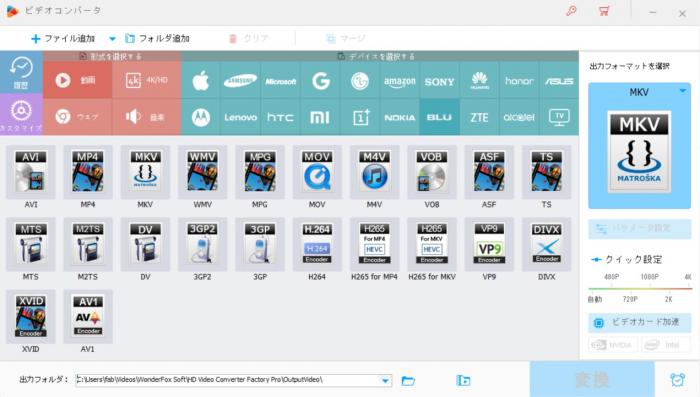Select Honor device category
The image size is (700, 397).
click(x=519, y=81)
